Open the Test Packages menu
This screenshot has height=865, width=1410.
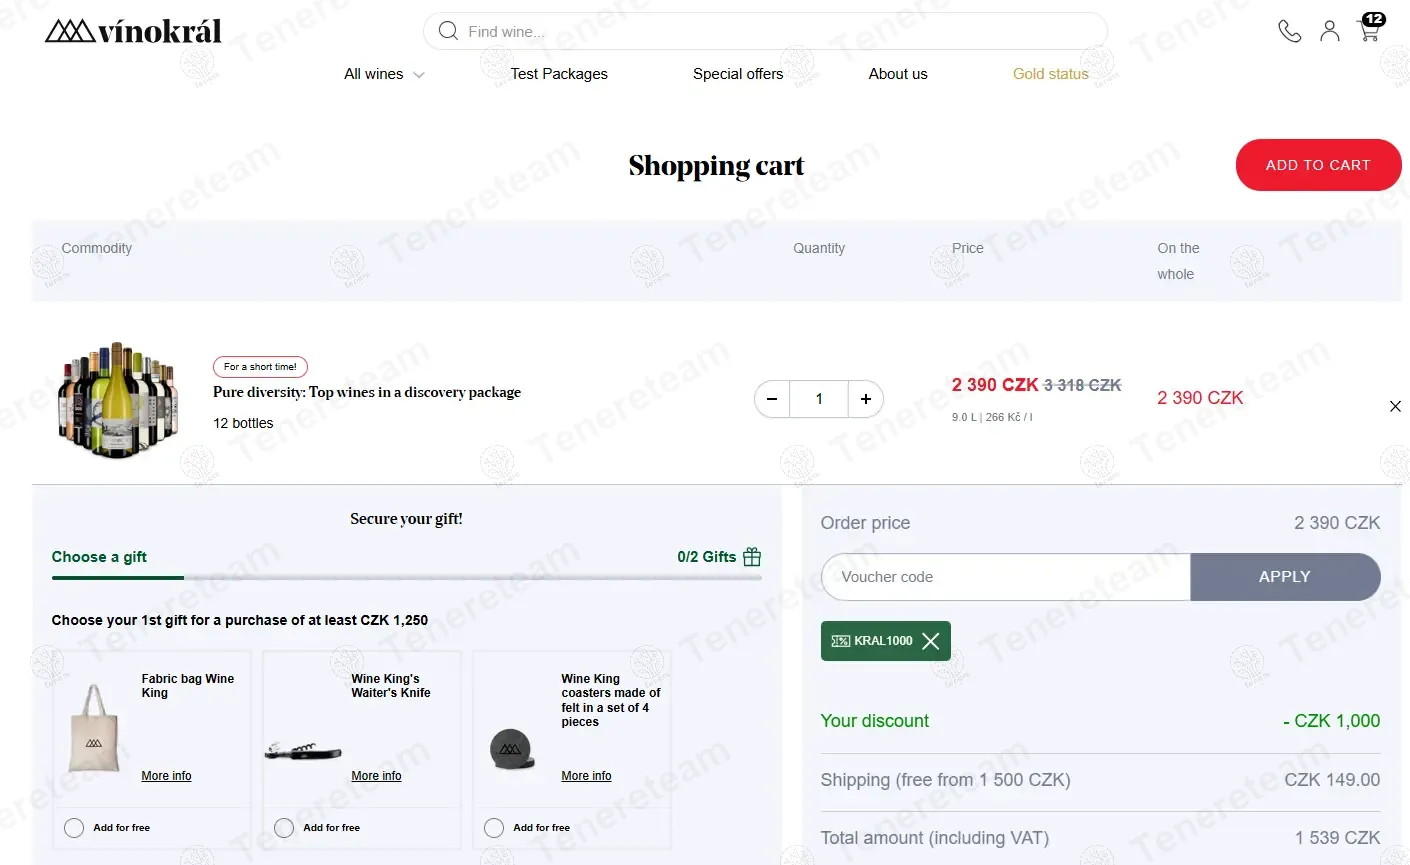559,74
